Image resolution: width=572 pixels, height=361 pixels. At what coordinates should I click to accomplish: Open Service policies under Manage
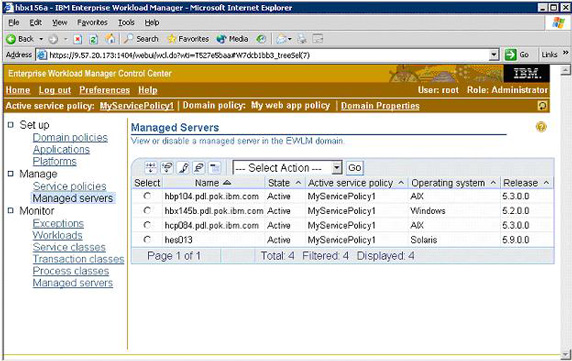[69, 186]
